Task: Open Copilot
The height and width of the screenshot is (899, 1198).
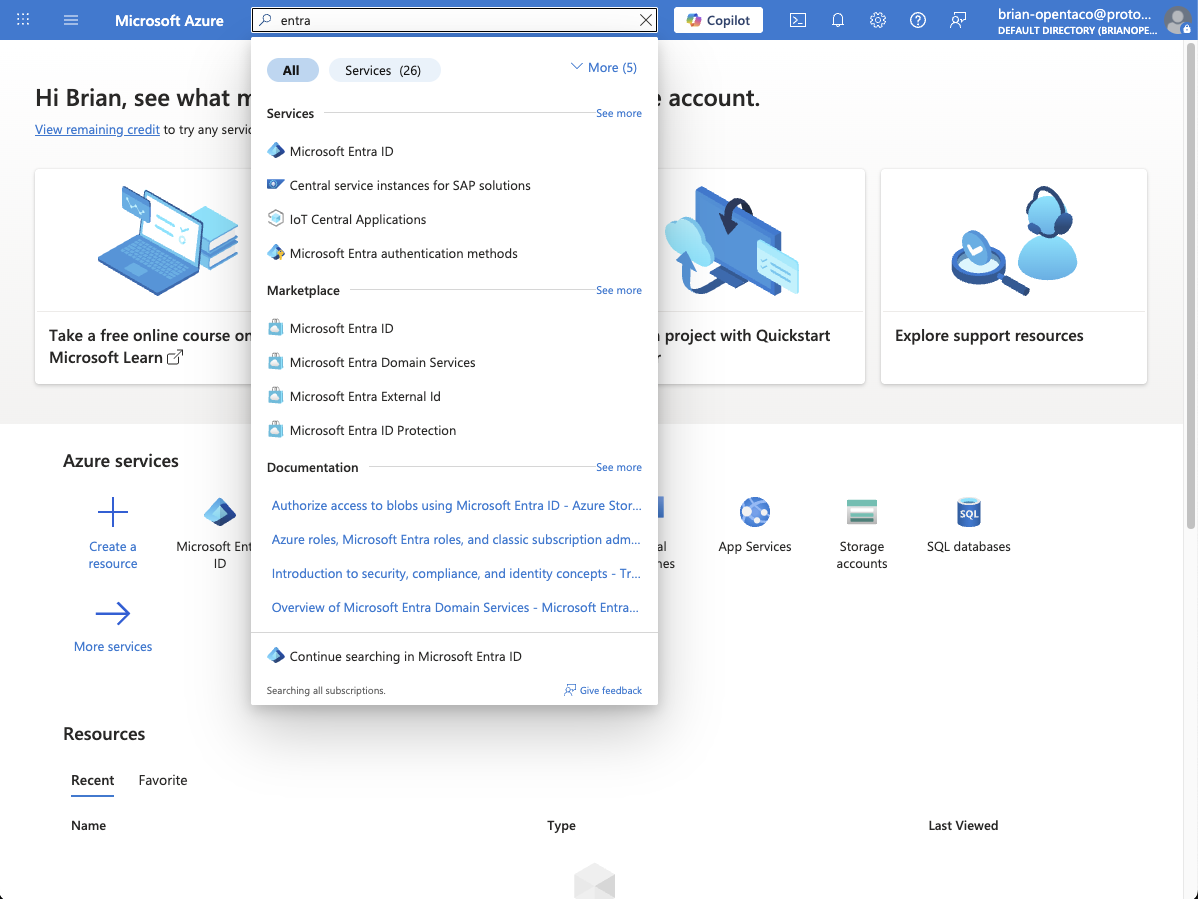Action: pyautogui.click(x=718, y=21)
